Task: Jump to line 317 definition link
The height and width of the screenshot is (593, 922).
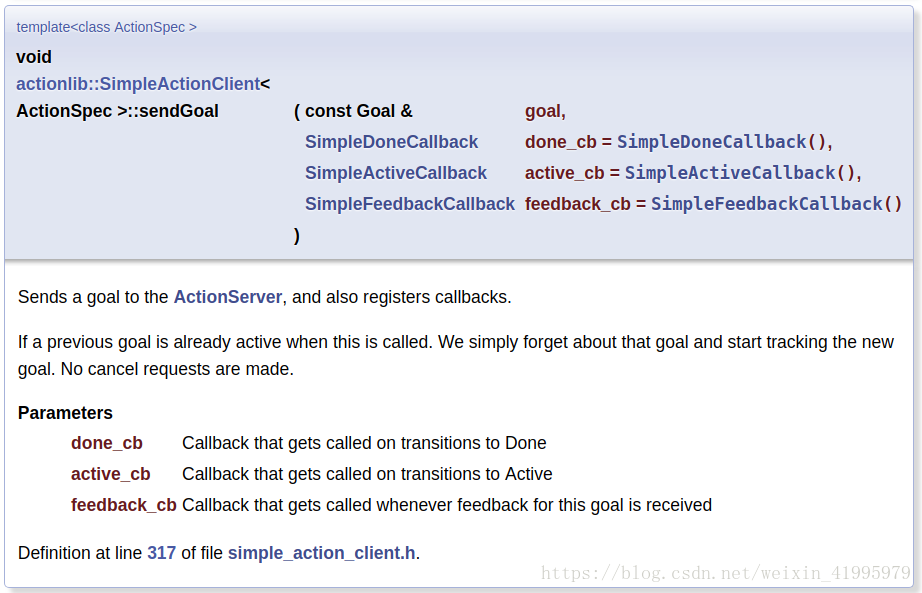Action: click(x=161, y=553)
